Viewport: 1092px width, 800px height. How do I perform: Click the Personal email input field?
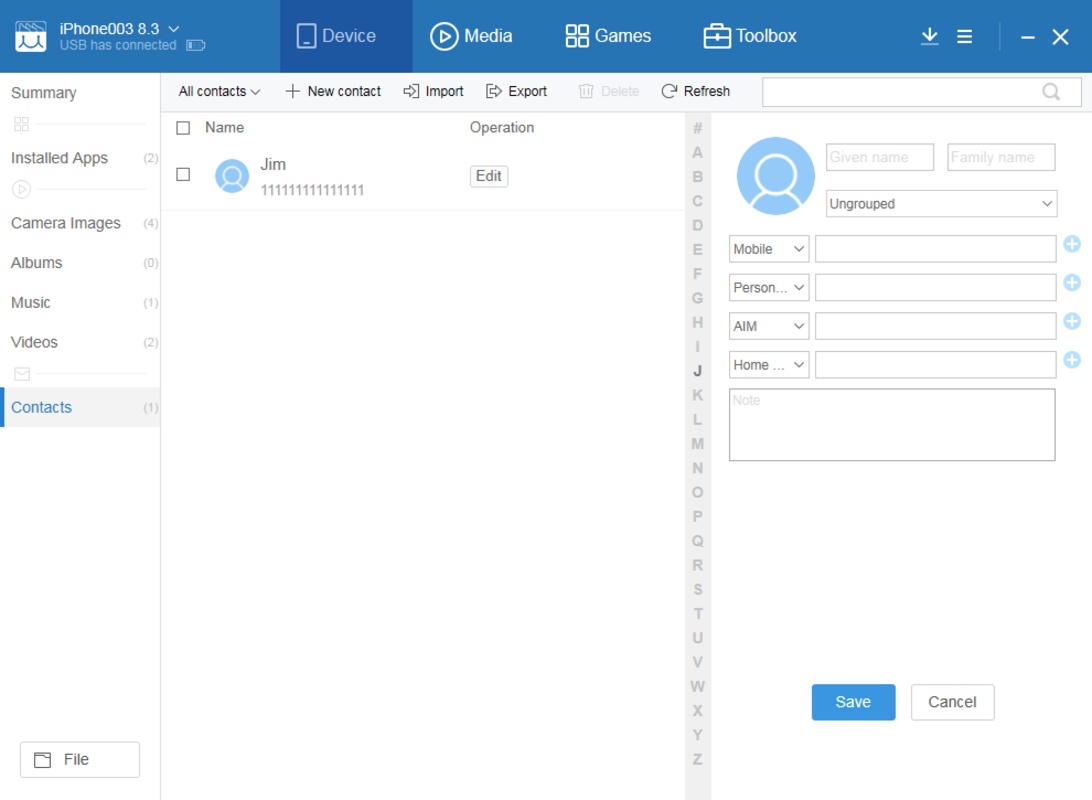935,288
